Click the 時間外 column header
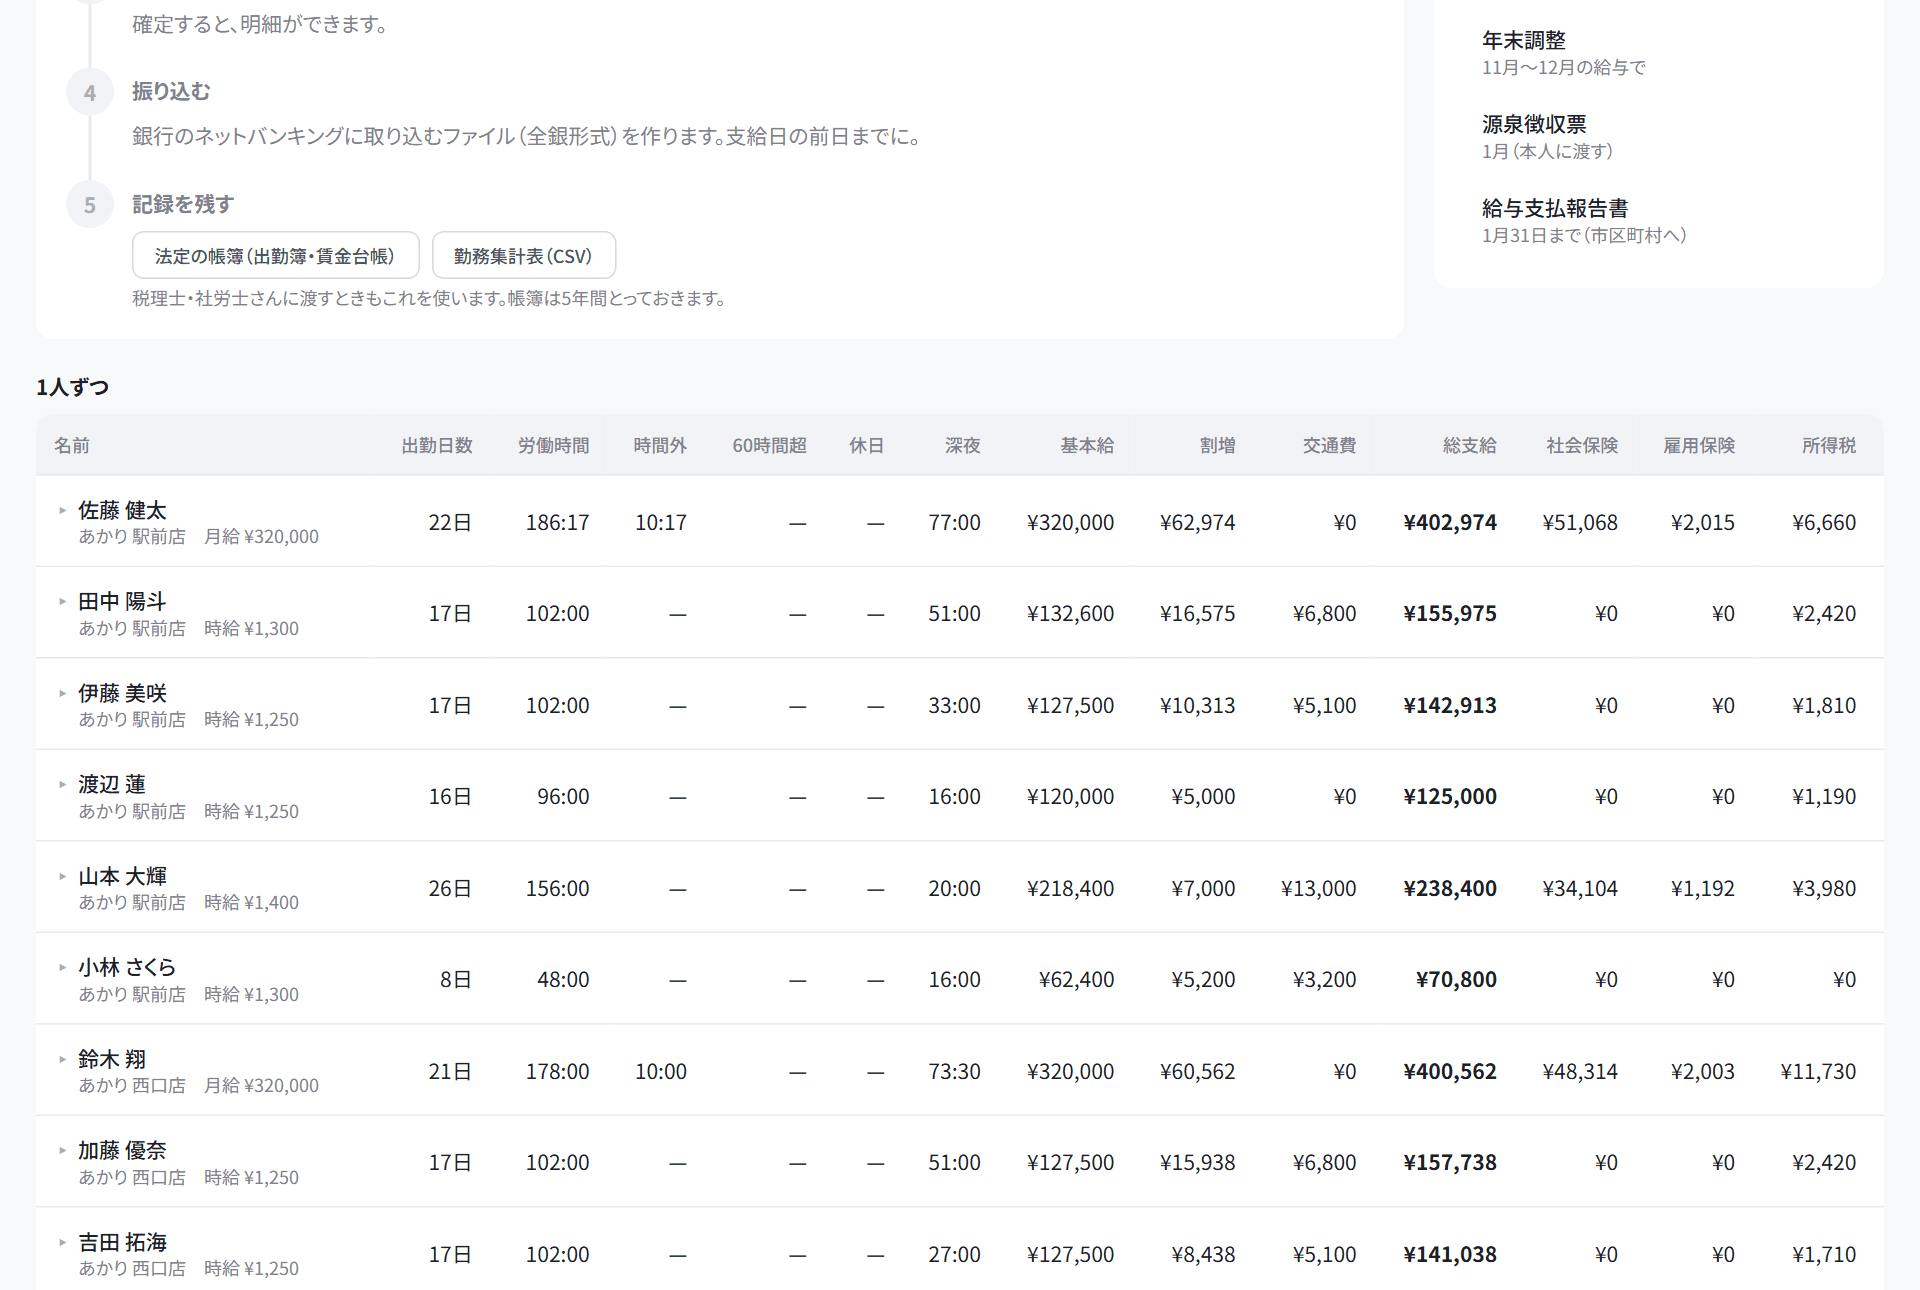The image size is (1920, 1290). click(x=660, y=445)
